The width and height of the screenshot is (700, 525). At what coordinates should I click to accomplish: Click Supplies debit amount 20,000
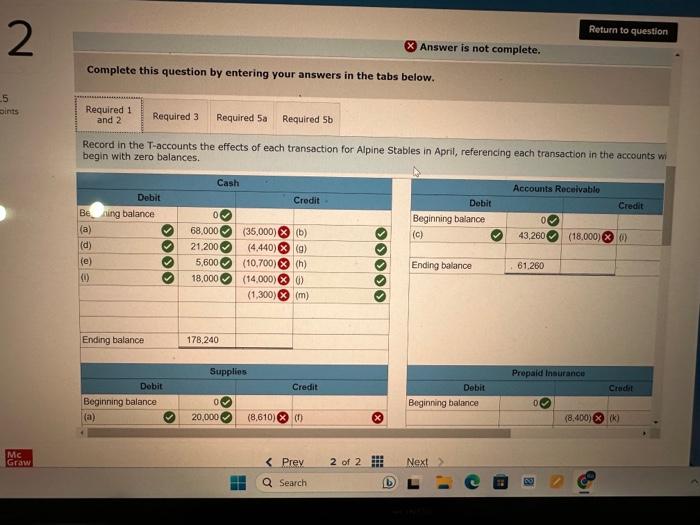coord(204,417)
